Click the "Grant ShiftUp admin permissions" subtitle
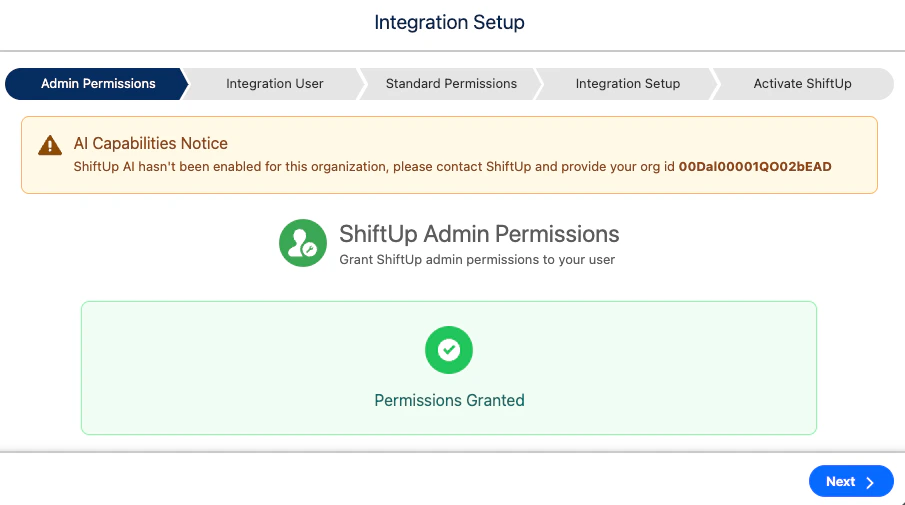 pyautogui.click(x=477, y=260)
